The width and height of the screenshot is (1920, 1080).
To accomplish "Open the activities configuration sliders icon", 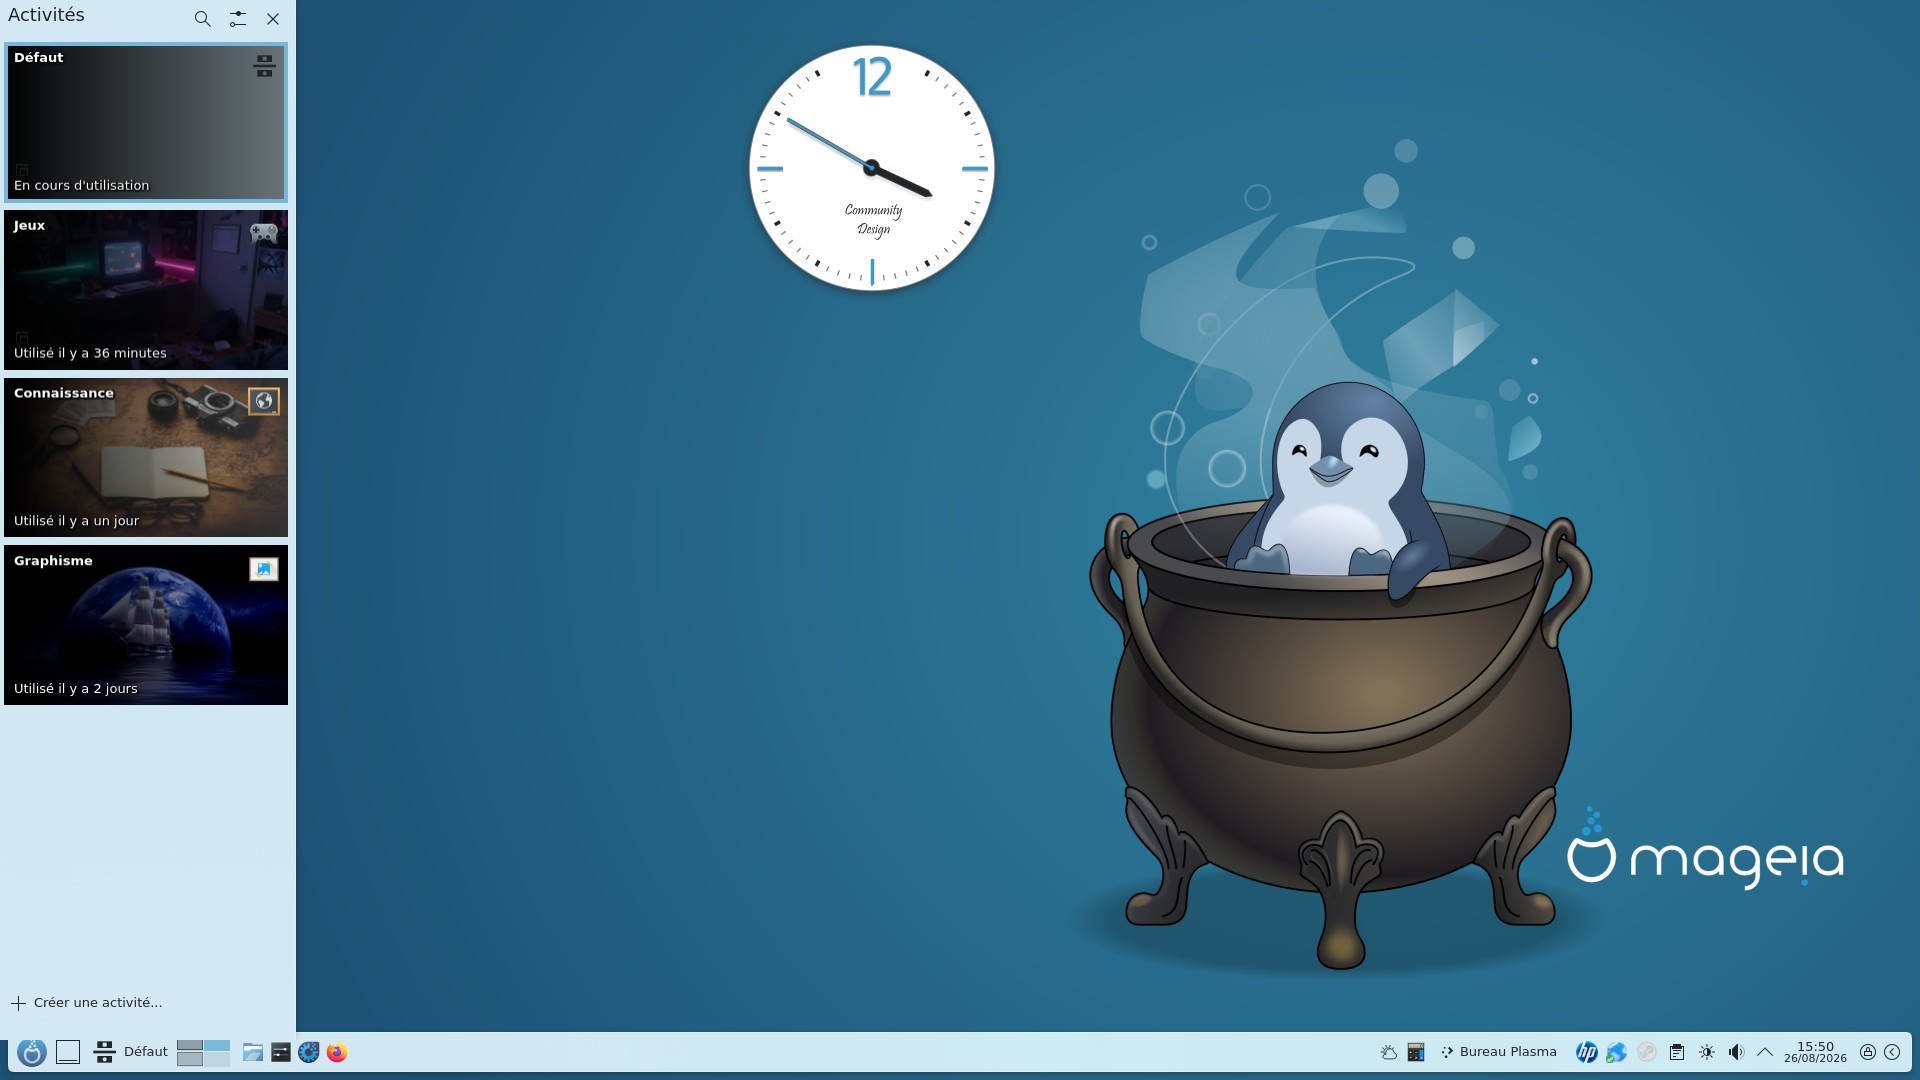I will click(x=237, y=19).
